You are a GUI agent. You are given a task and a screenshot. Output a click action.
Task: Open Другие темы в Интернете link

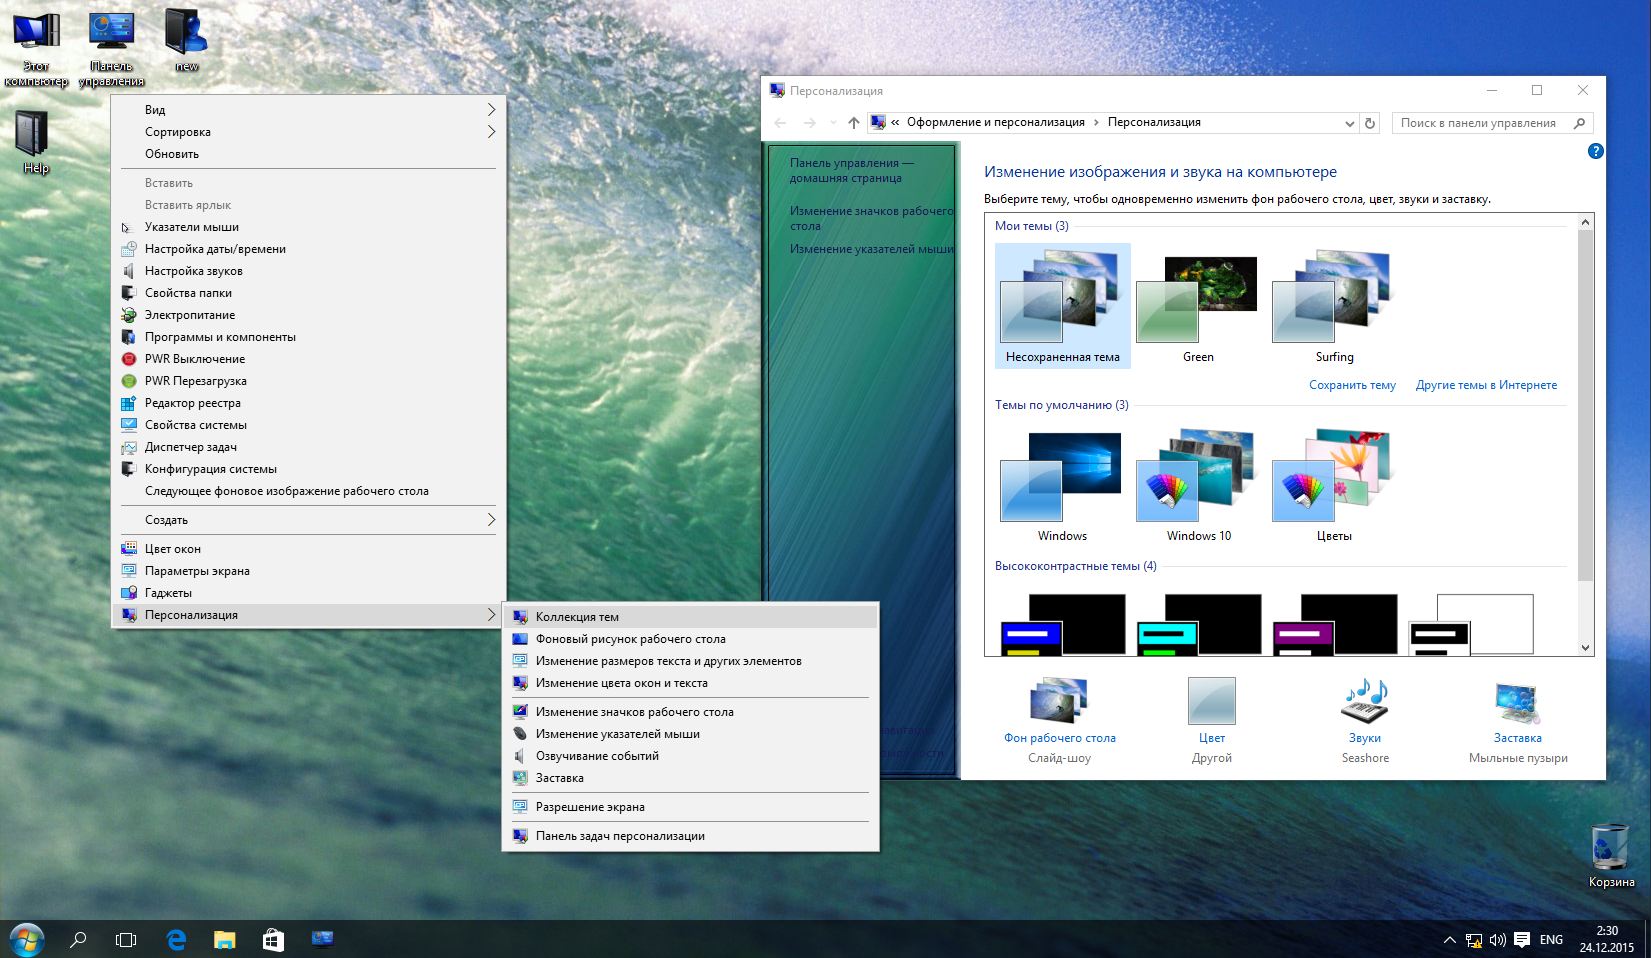tap(1486, 385)
